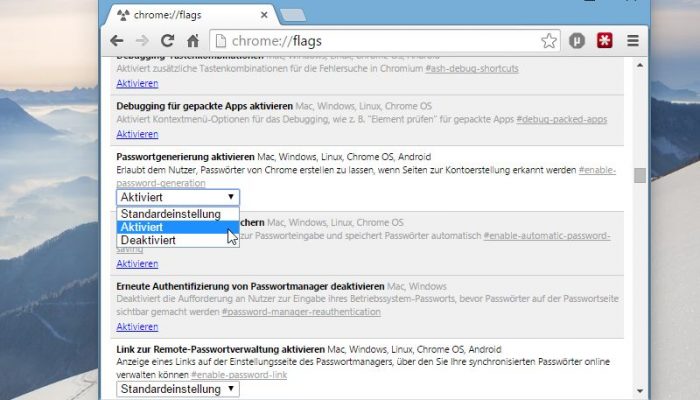The width and height of the screenshot is (700, 400).
Task: Choose Aktiviert in the open dropdown list
Action: tap(178, 227)
